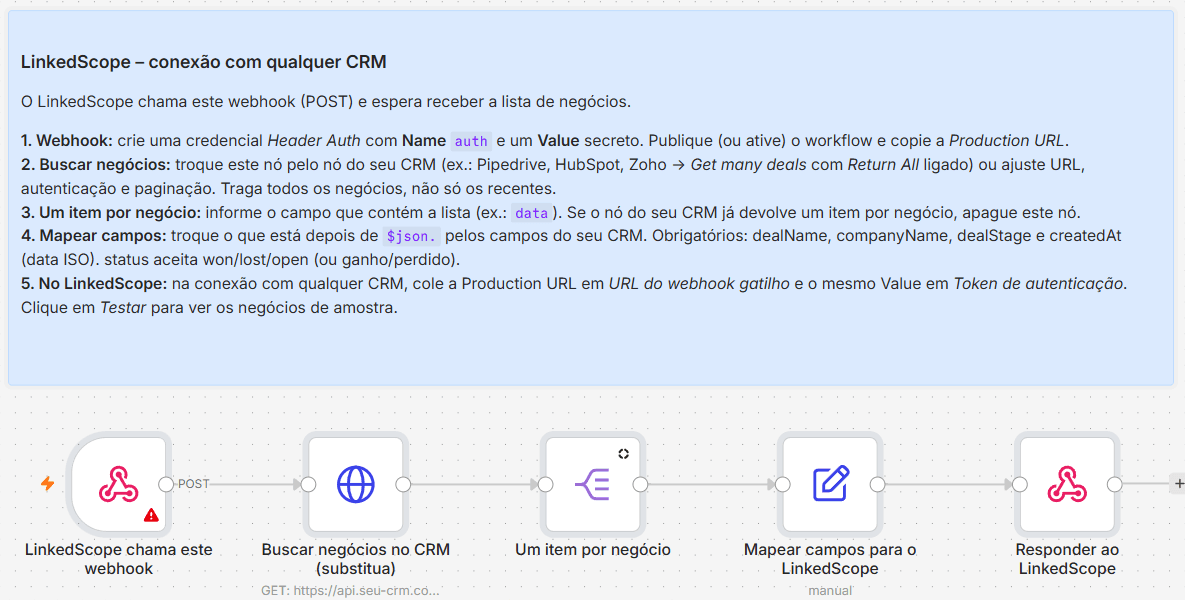The image size is (1185, 600).
Task: Click the sticky note title LinkedScope – conexão com qualquer CRM
Action: coord(203,62)
